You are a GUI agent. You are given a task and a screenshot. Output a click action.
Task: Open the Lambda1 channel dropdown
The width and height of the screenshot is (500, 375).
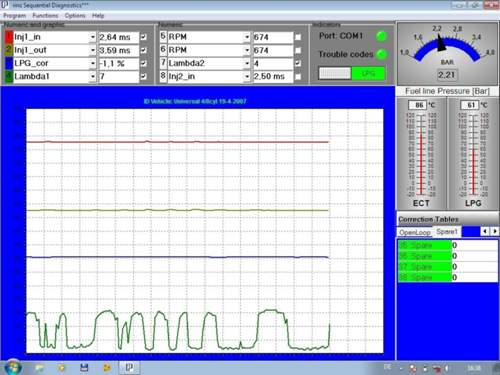[x=93, y=77]
